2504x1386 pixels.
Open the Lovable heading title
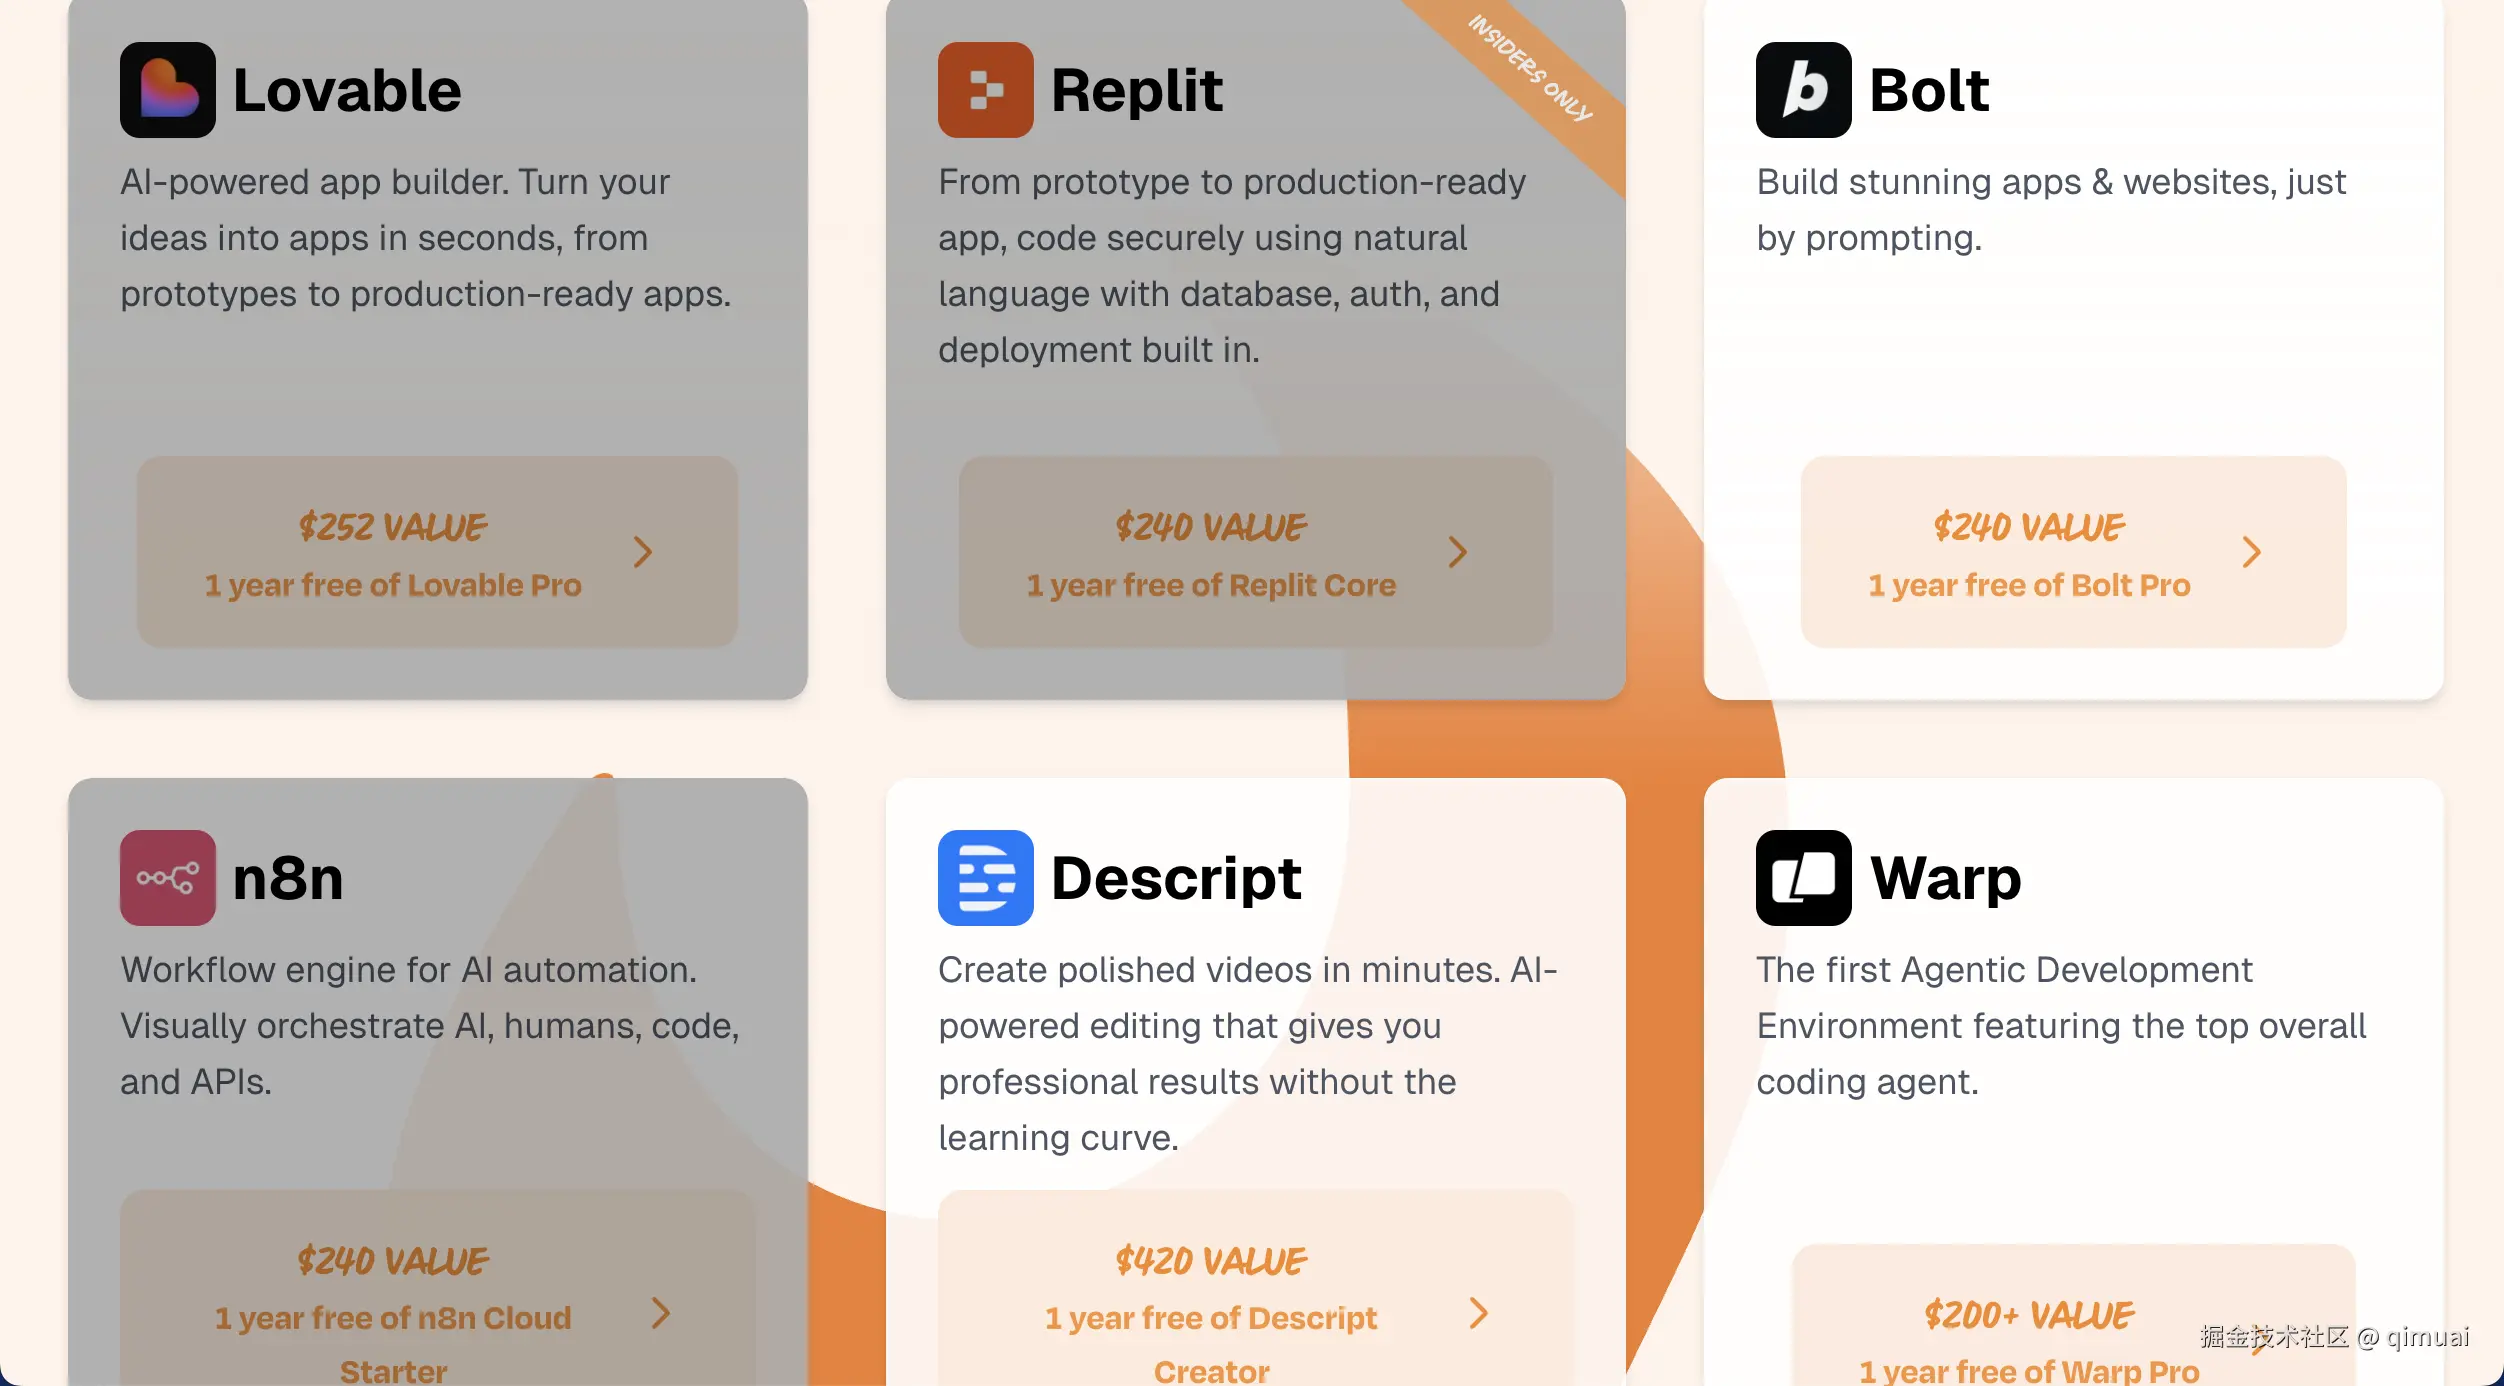[x=347, y=90]
